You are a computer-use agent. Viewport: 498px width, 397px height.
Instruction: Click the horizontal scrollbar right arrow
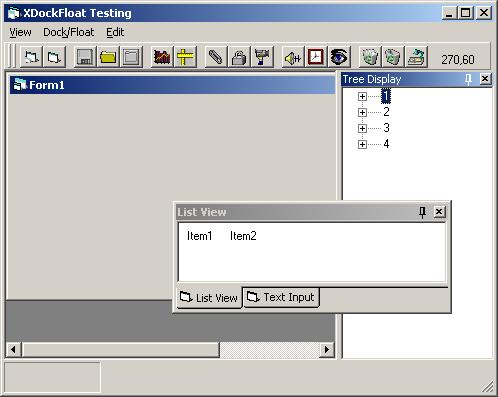(x=327, y=350)
